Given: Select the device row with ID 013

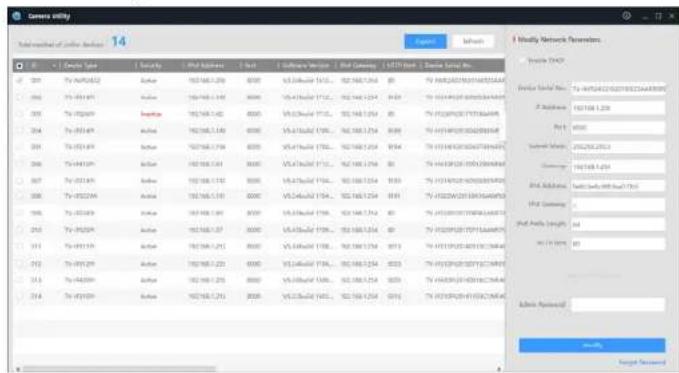Looking at the screenshot, I should coord(259,280).
